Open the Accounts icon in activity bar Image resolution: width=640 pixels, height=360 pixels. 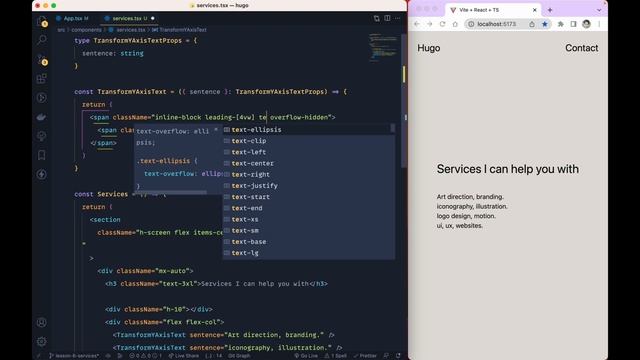[x=42, y=322]
